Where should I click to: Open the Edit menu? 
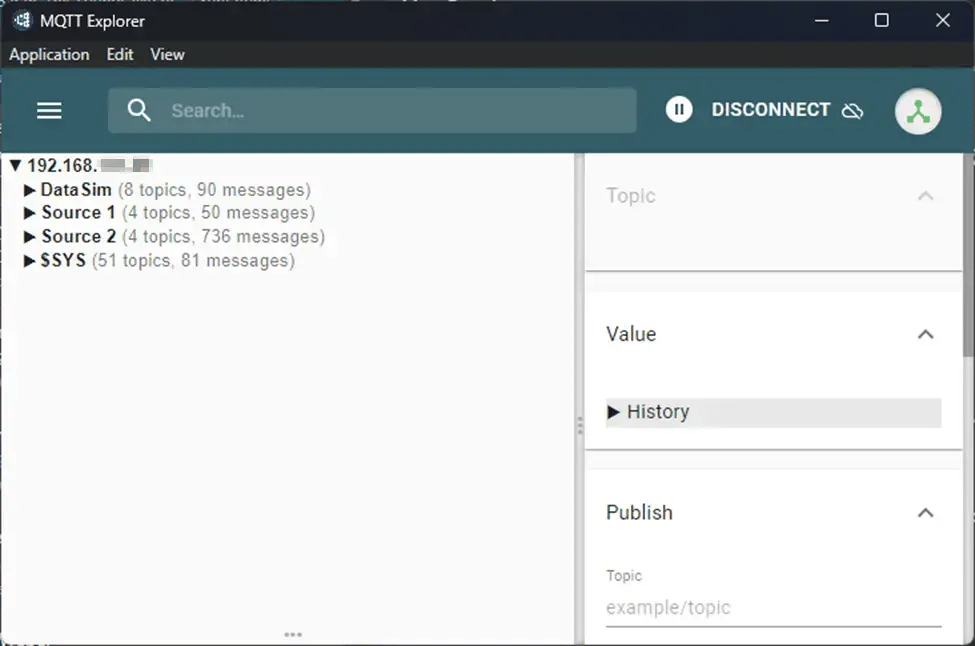pyautogui.click(x=120, y=55)
